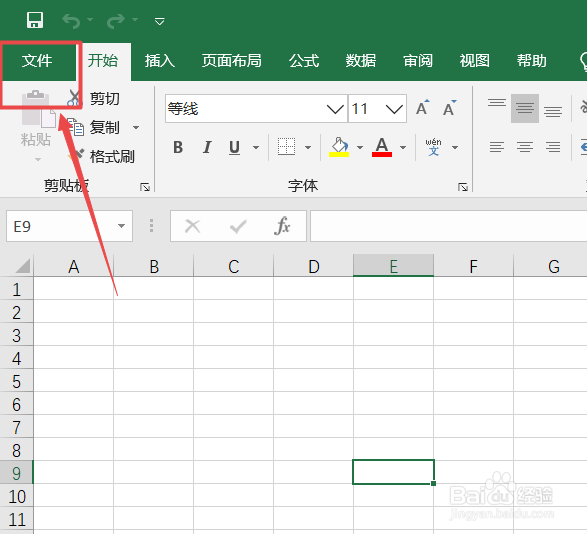This screenshot has width=587, height=534.
Task: Select row 9 header
Action: coord(16,473)
